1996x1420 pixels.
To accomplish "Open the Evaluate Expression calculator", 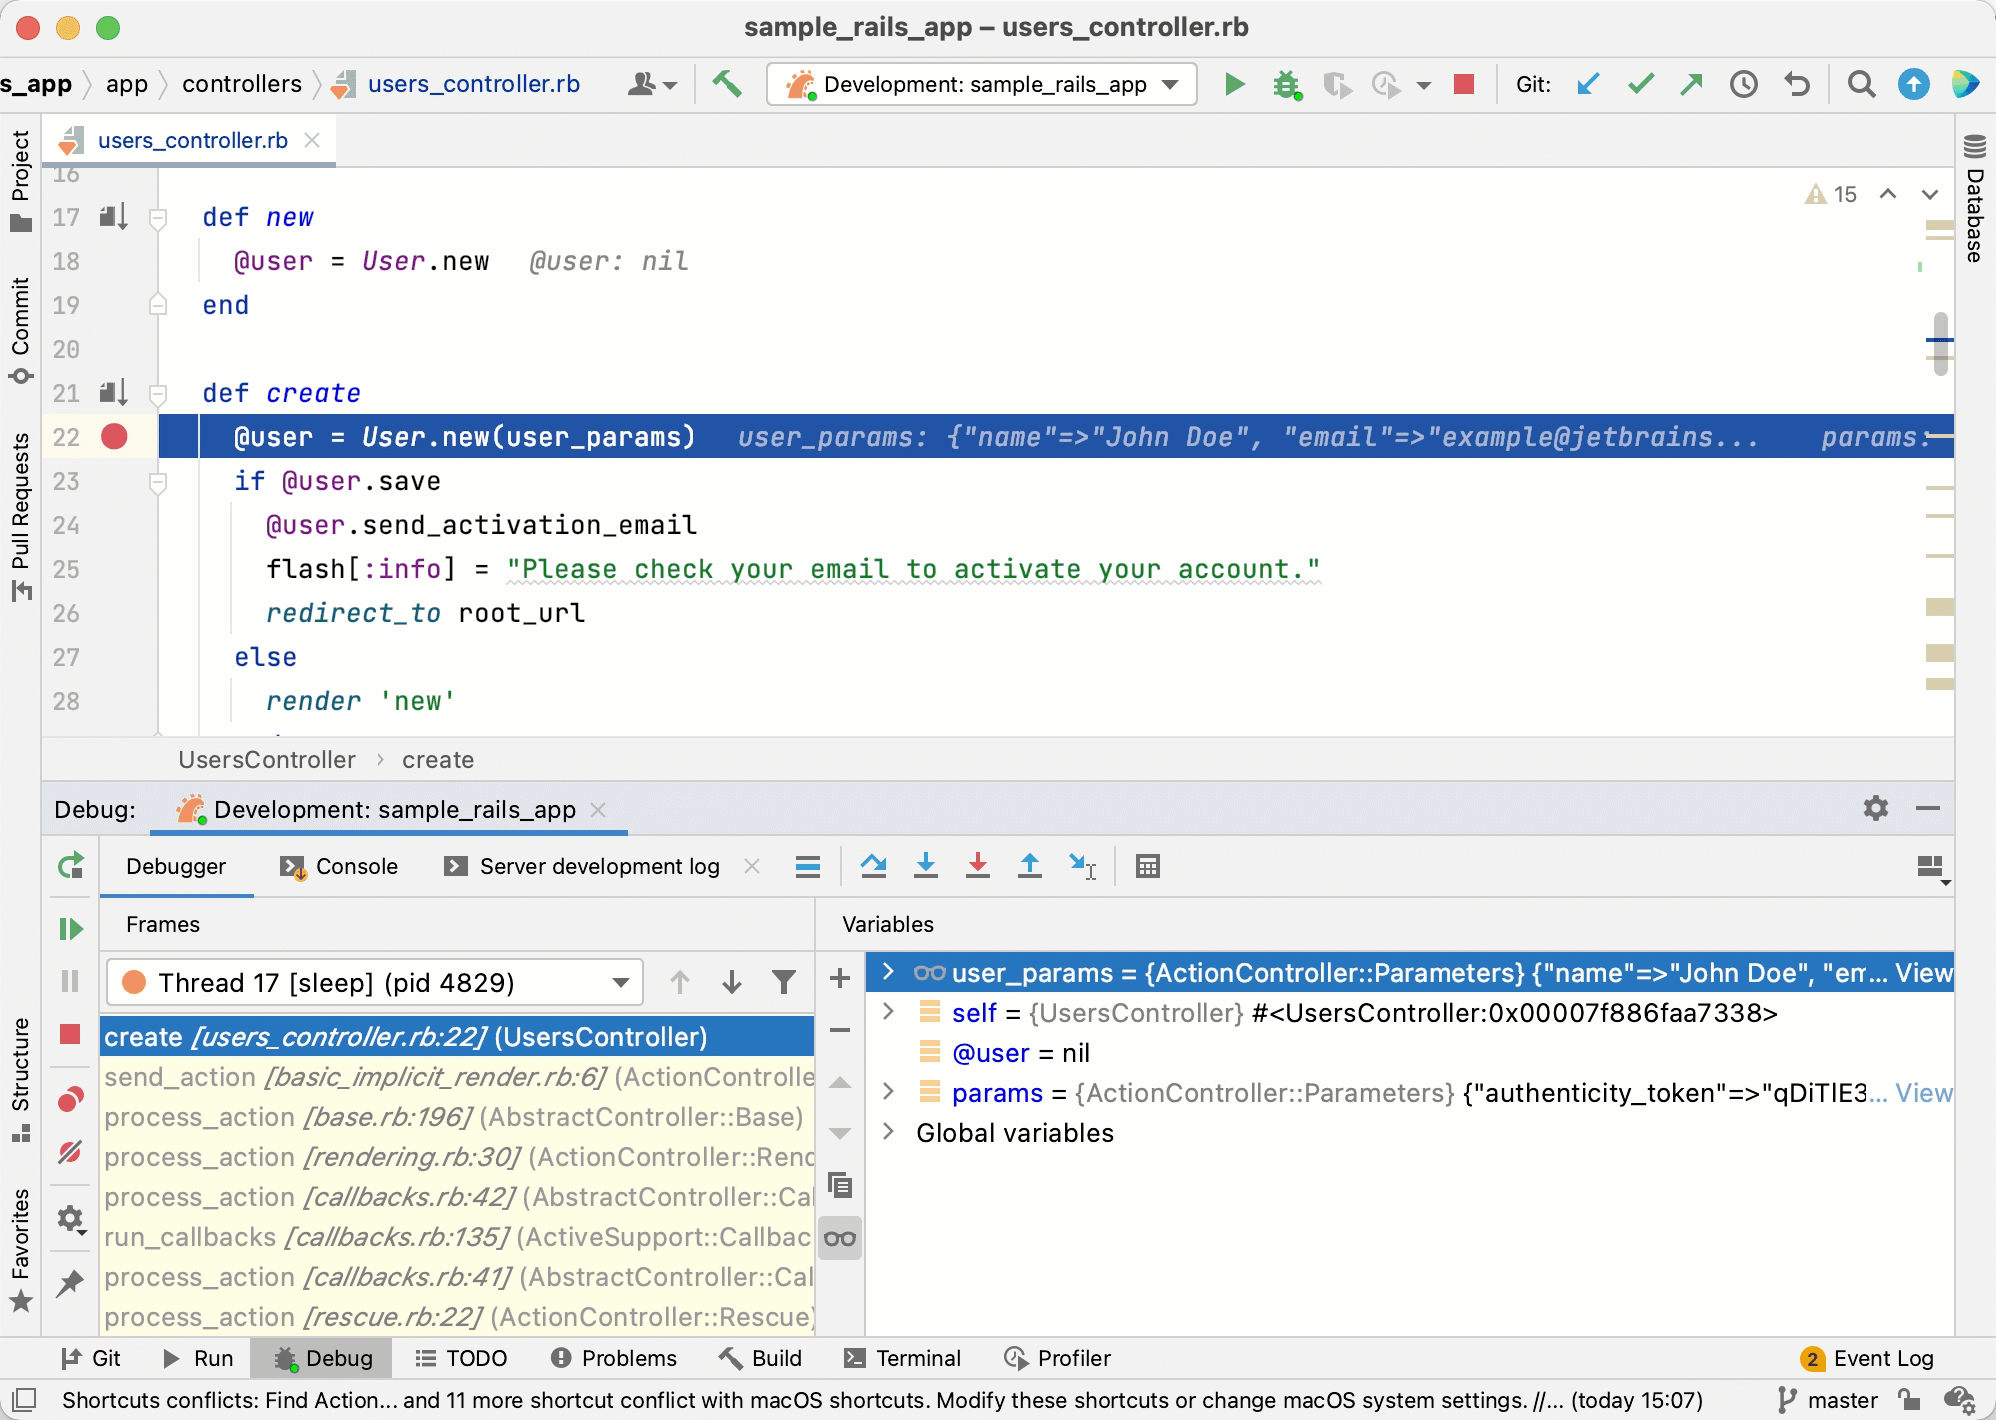I will click(x=1147, y=866).
